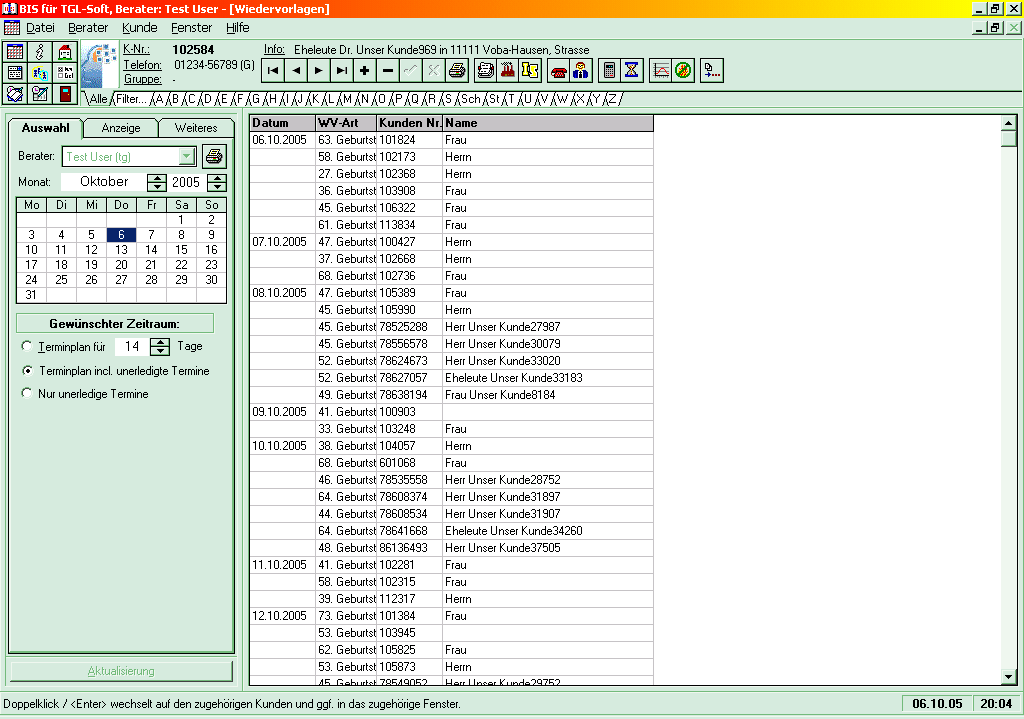Select the Auswahl tab

(45, 128)
